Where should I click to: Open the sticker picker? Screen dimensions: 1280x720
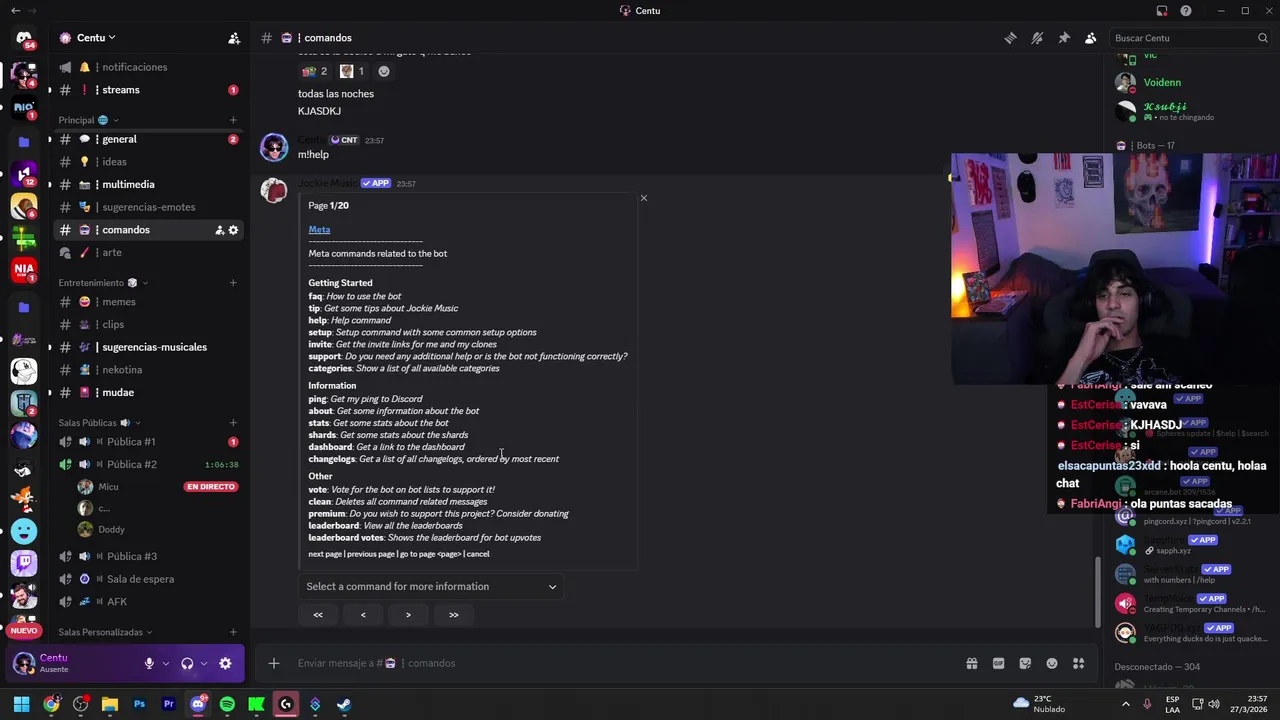1025,663
